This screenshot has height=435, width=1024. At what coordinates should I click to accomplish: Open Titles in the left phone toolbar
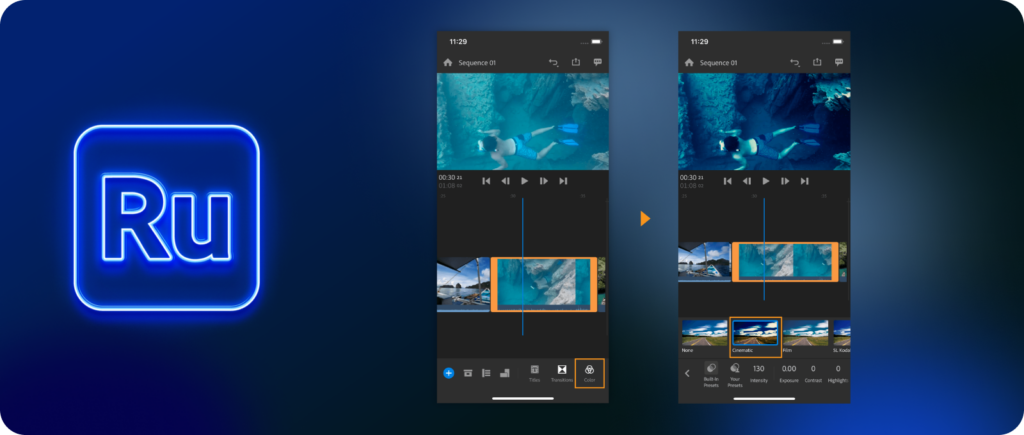click(534, 373)
